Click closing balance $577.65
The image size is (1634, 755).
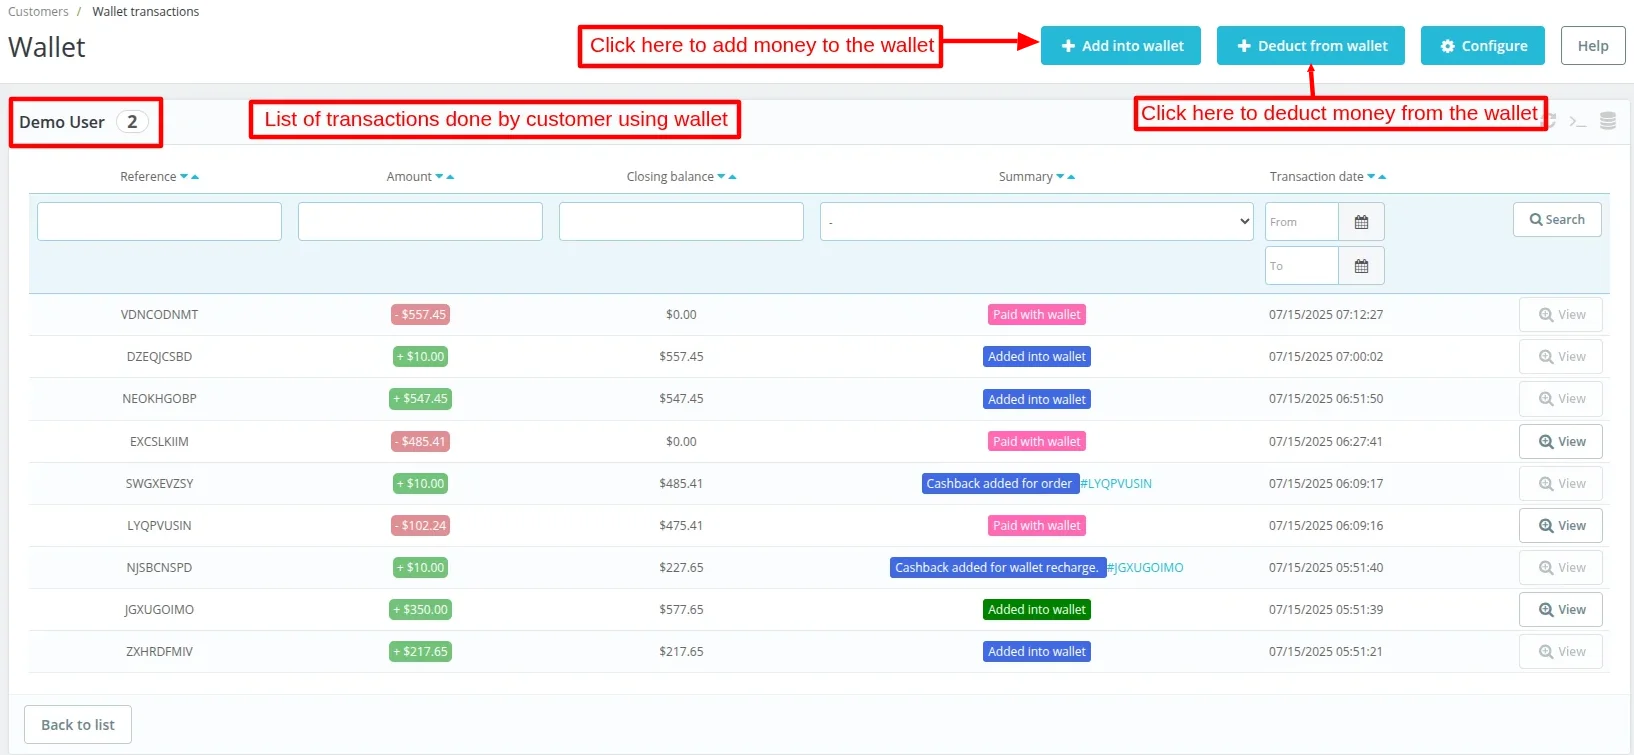point(681,610)
